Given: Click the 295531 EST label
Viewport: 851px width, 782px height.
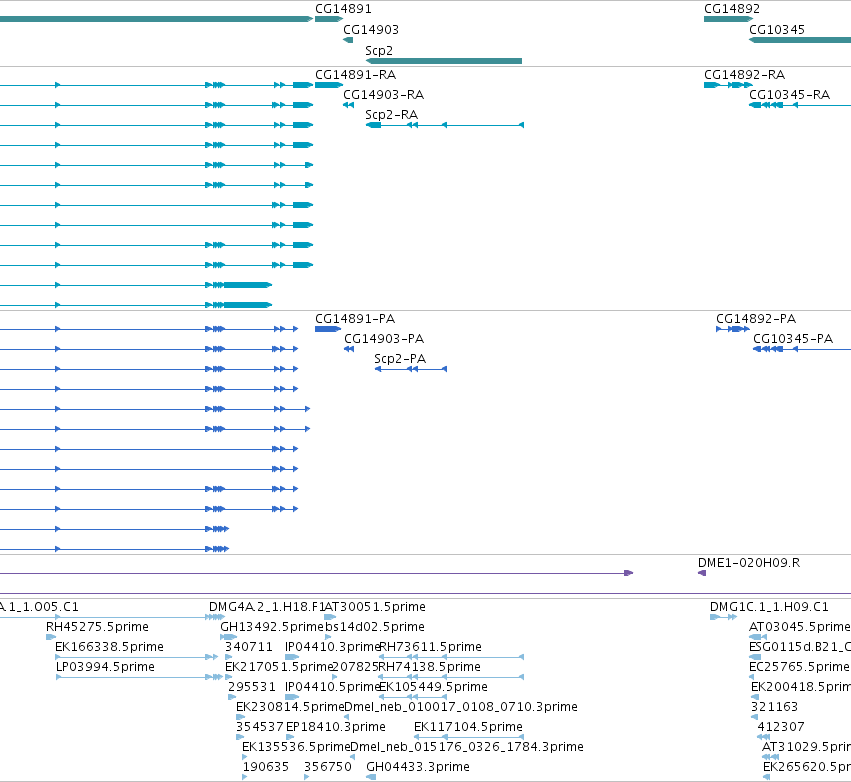Looking at the screenshot, I should point(252,687).
